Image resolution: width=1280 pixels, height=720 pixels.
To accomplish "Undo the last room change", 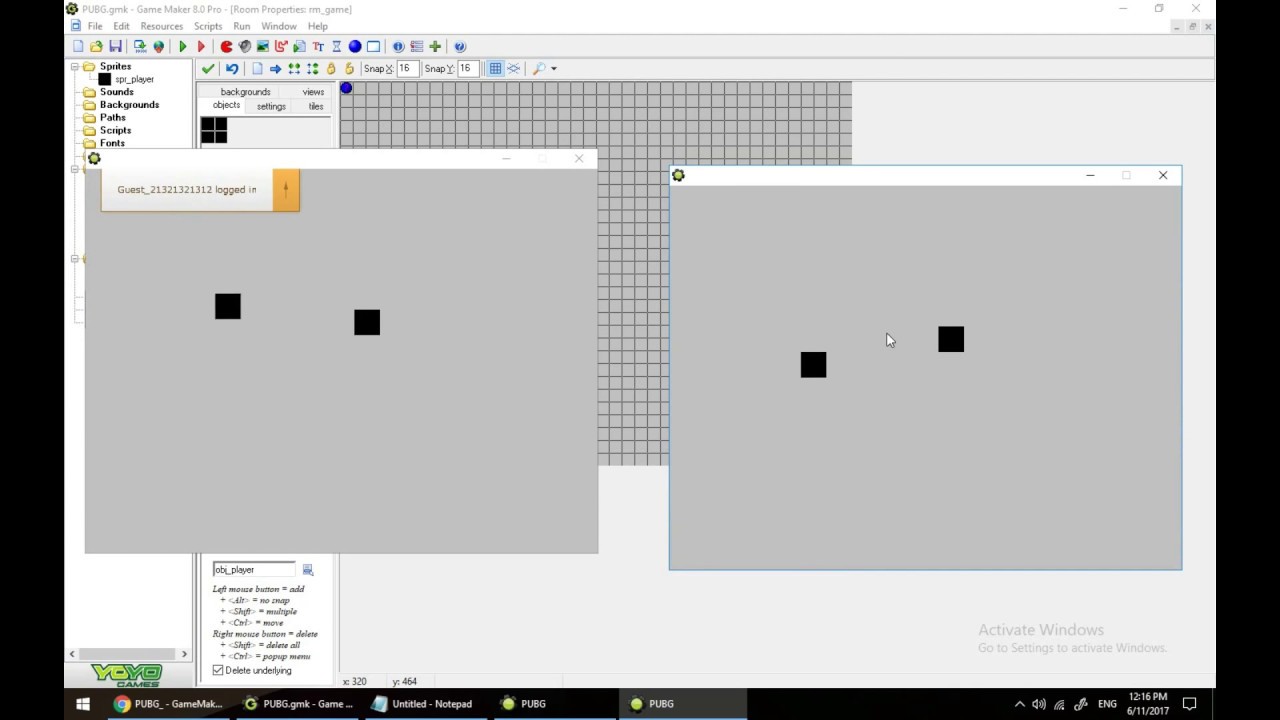I will pos(232,68).
